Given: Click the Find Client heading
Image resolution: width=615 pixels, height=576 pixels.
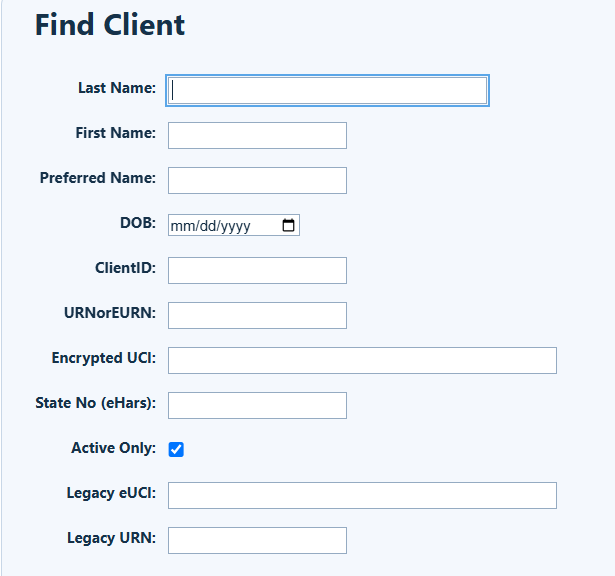Looking at the screenshot, I should pyautogui.click(x=110, y=25).
